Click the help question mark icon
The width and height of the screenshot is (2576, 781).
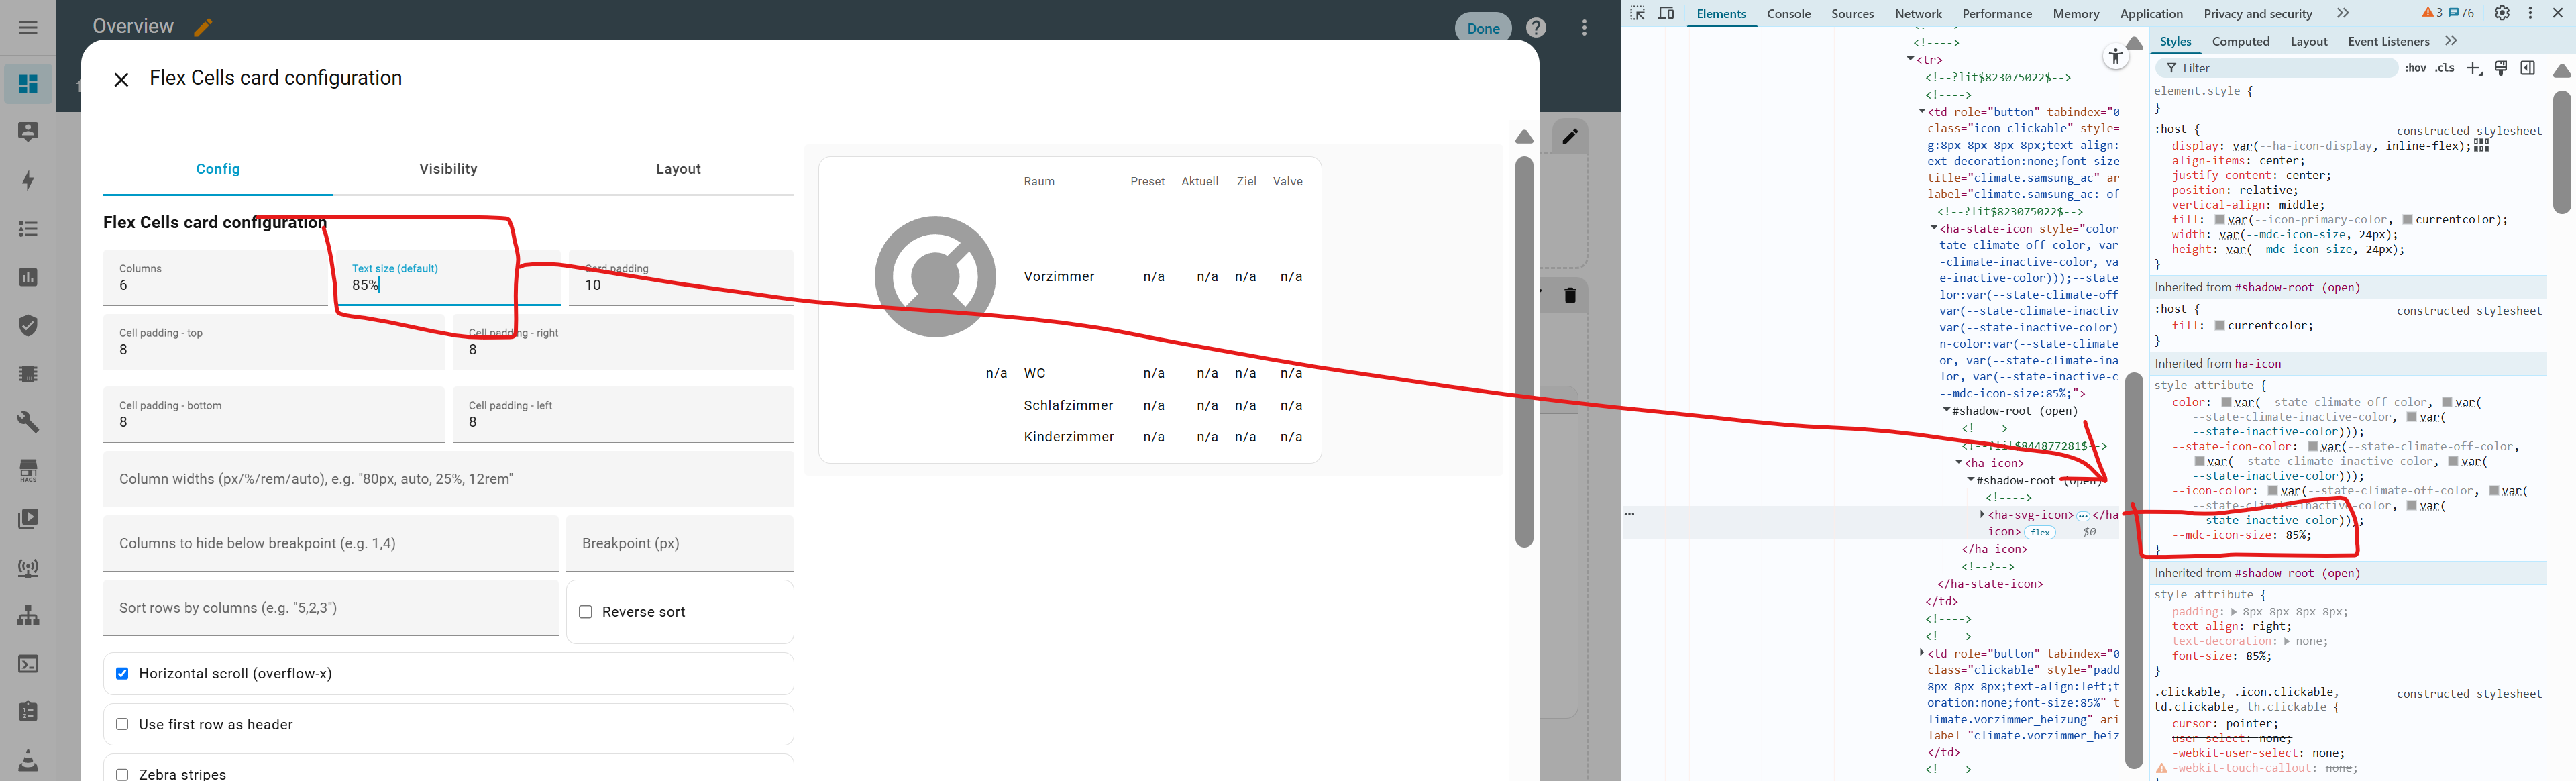pyautogui.click(x=1536, y=28)
